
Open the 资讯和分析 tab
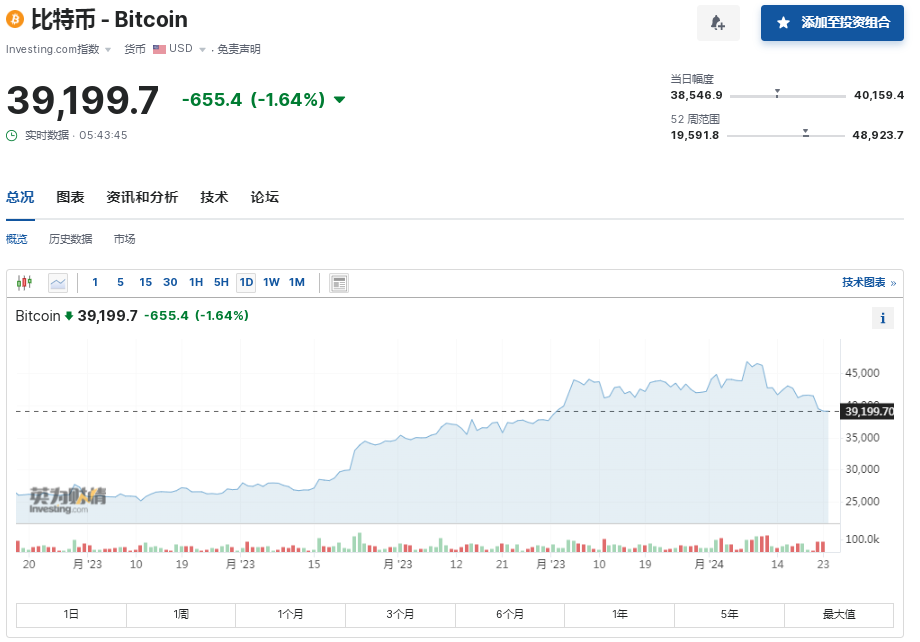coord(142,197)
